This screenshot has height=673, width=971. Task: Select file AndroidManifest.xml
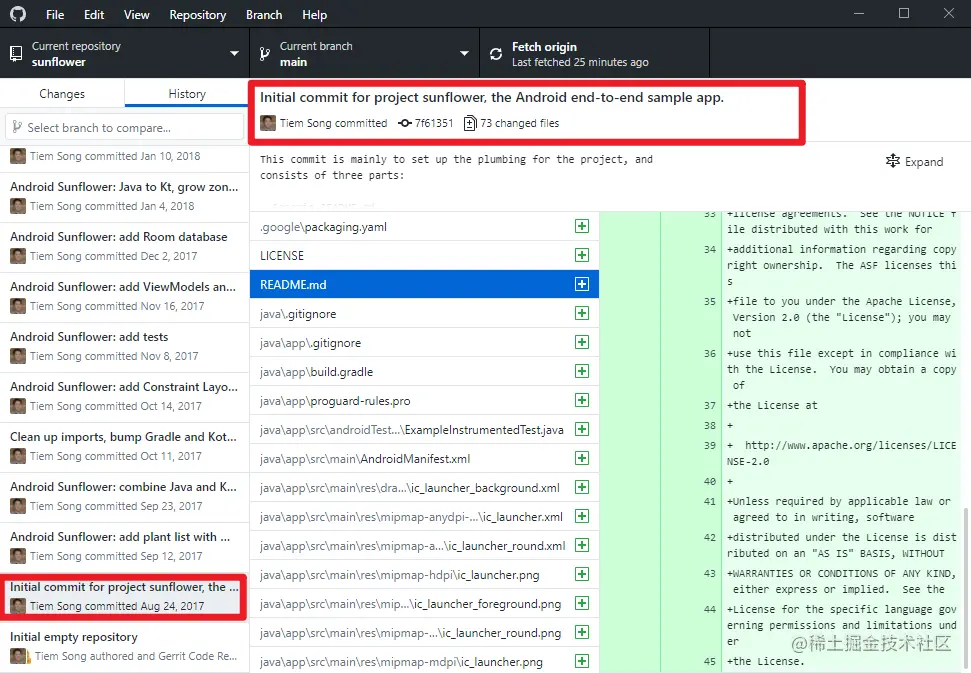point(424,459)
